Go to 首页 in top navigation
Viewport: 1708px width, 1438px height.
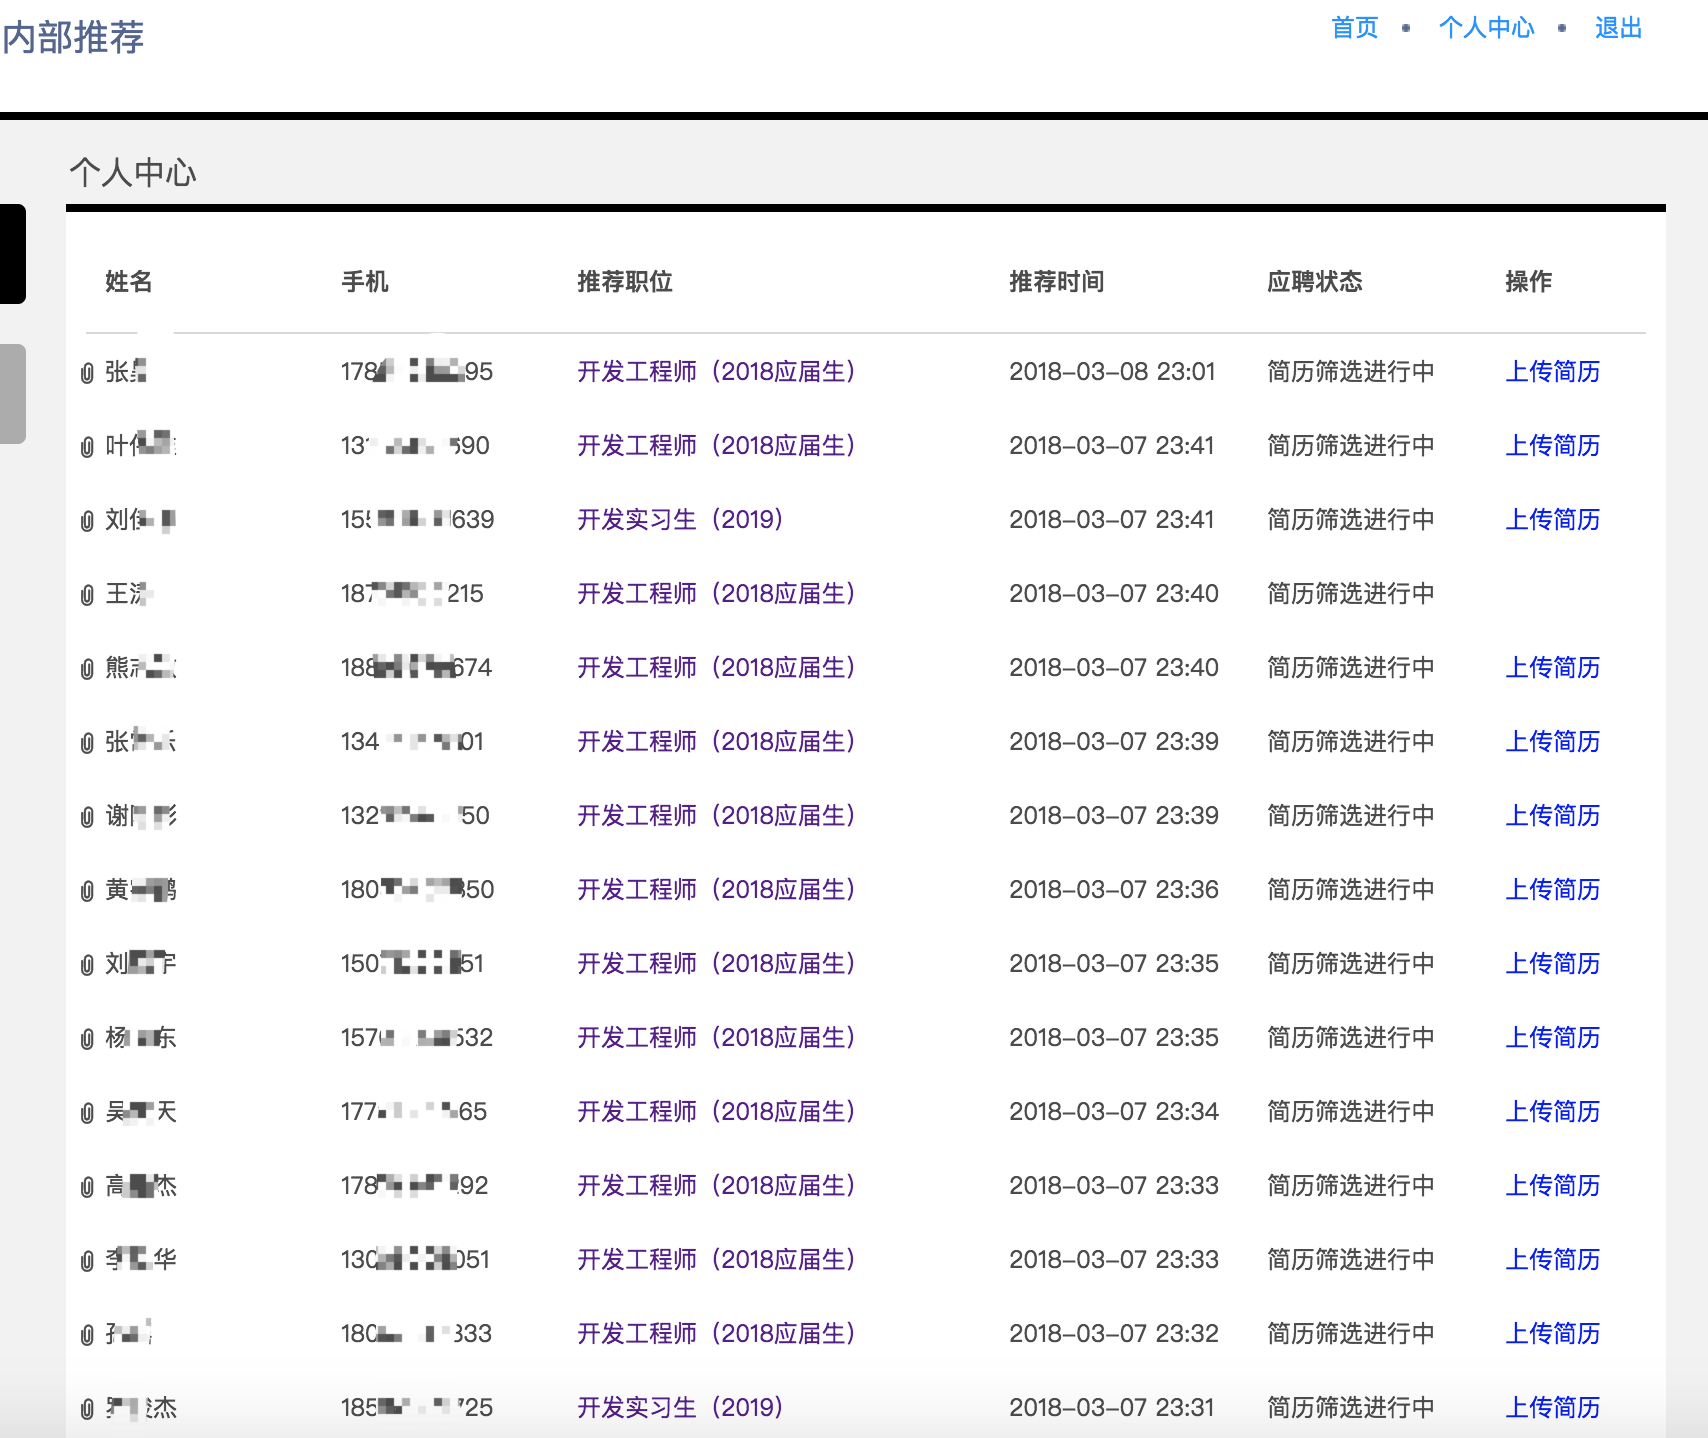(1354, 28)
